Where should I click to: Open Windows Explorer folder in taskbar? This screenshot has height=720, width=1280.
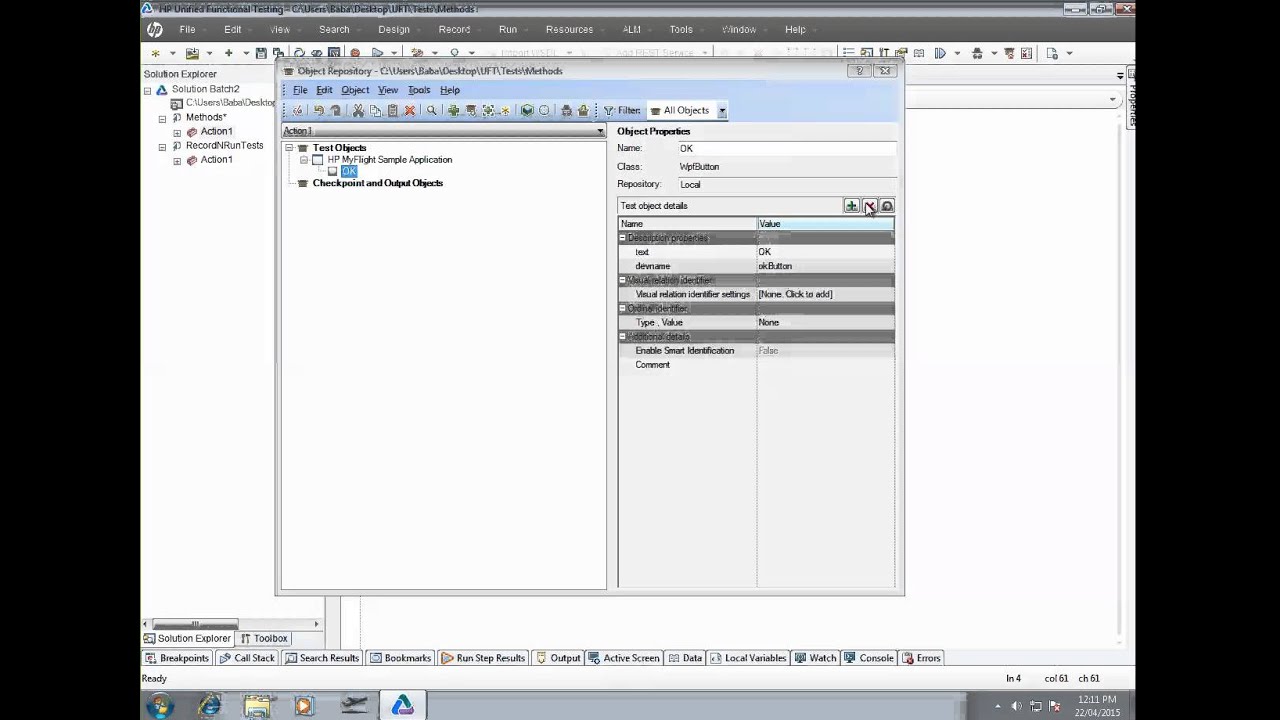point(257,706)
